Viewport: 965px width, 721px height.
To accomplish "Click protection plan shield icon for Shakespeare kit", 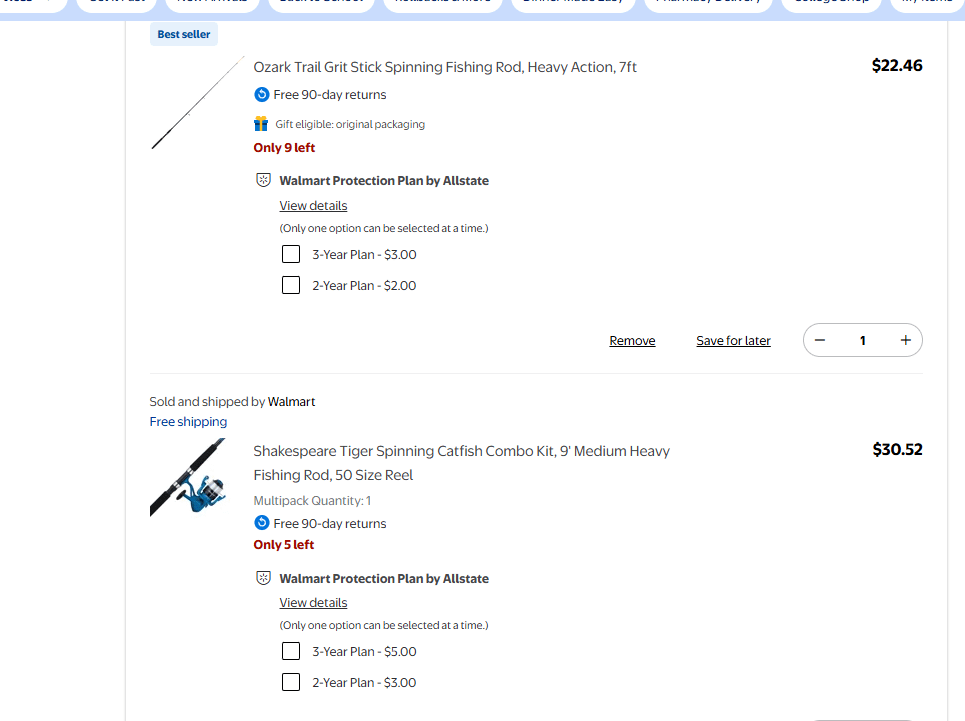I will 264,578.
